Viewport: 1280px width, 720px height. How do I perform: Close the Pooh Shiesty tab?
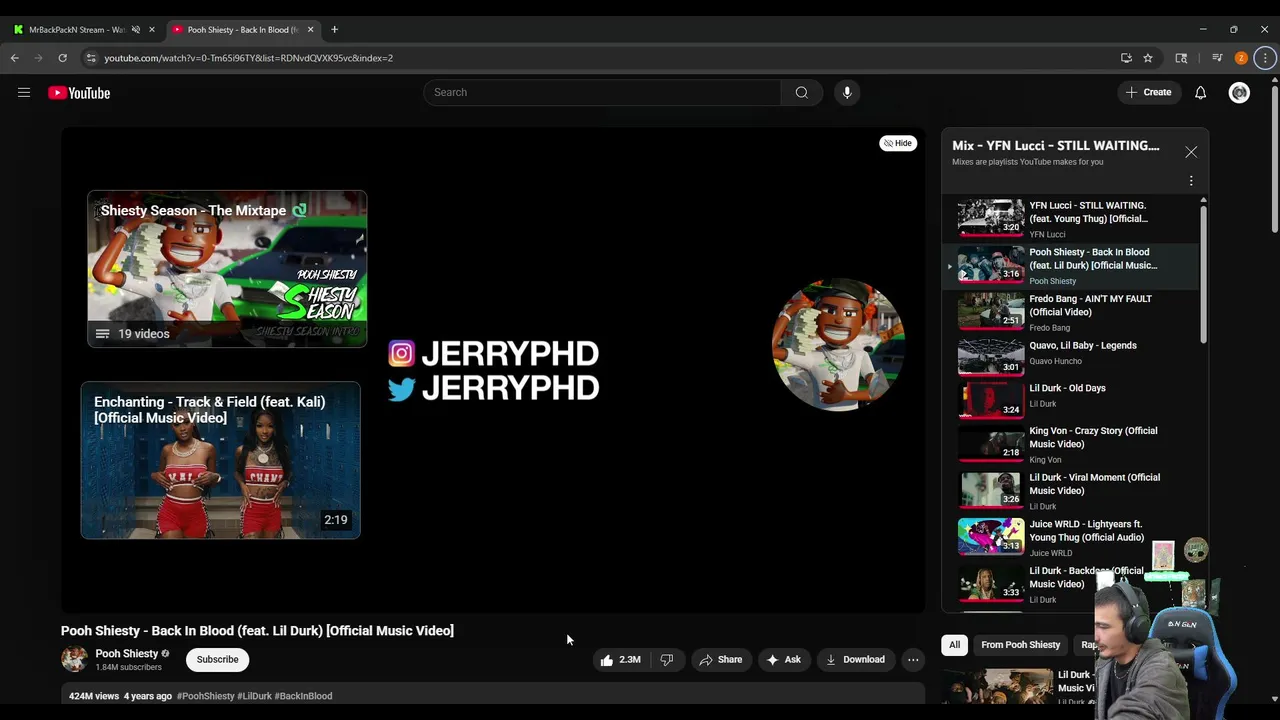click(x=310, y=30)
